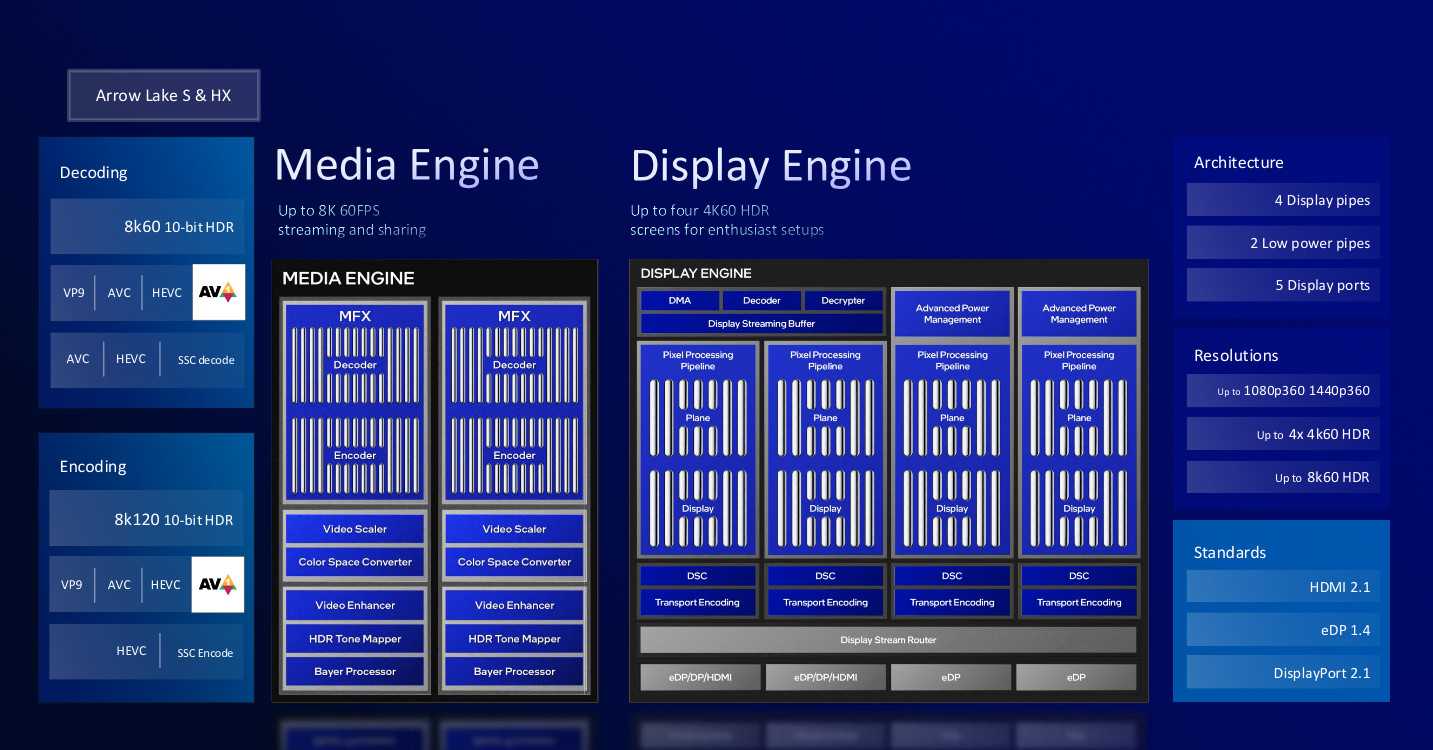Click the HDMI 2.1 standard
1433x750 pixels.
(1283, 587)
